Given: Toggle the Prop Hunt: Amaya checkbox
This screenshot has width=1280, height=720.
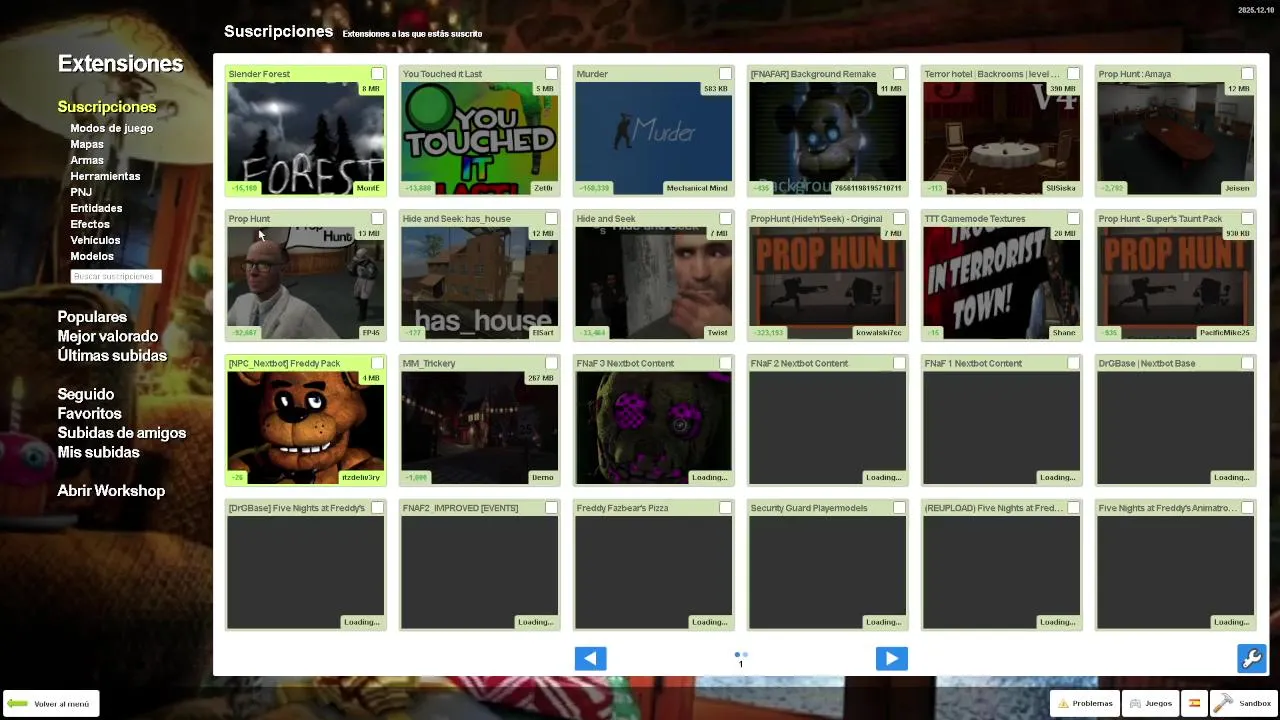Looking at the screenshot, I should [1247, 74].
